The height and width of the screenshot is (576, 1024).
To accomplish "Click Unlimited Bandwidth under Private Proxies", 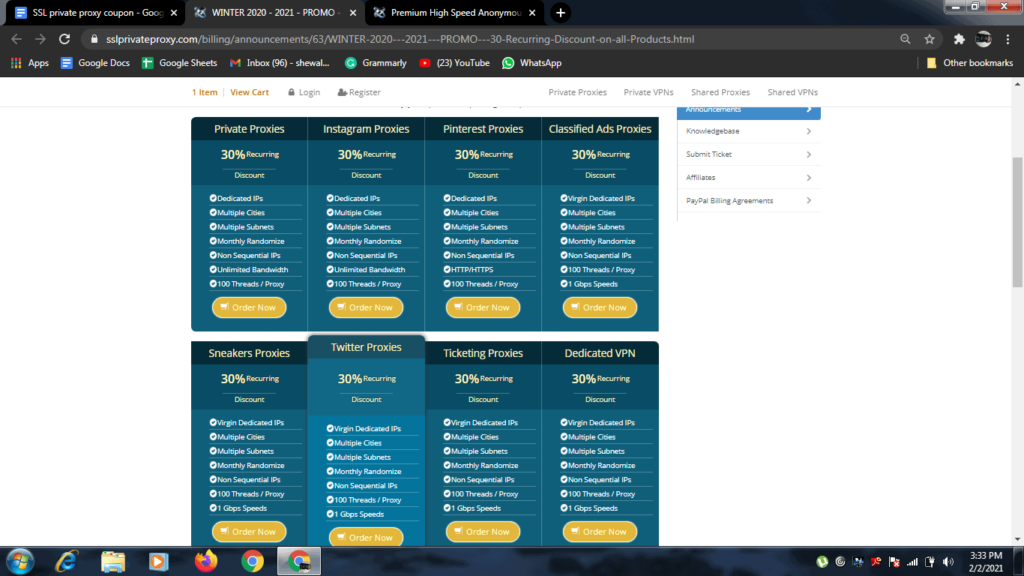I will coord(253,270).
